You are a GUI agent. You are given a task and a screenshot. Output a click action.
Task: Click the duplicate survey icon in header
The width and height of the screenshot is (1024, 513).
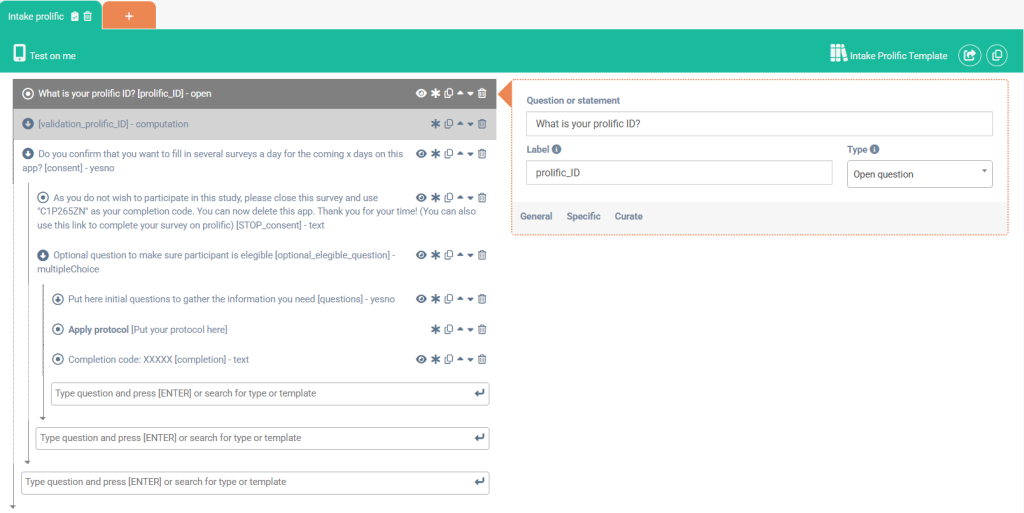[x=996, y=56]
